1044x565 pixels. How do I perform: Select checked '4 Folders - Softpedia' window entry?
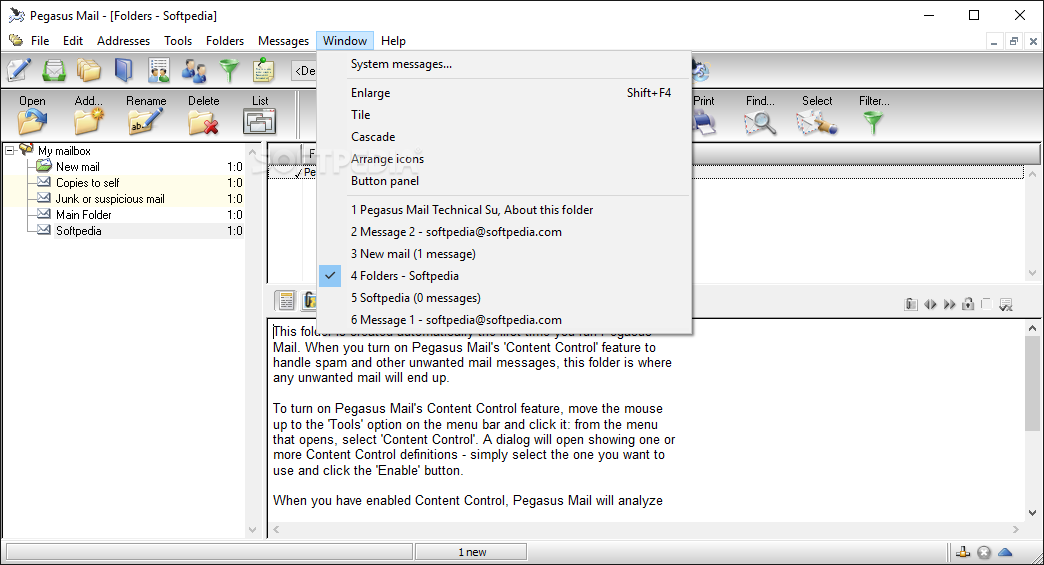pyautogui.click(x=505, y=276)
